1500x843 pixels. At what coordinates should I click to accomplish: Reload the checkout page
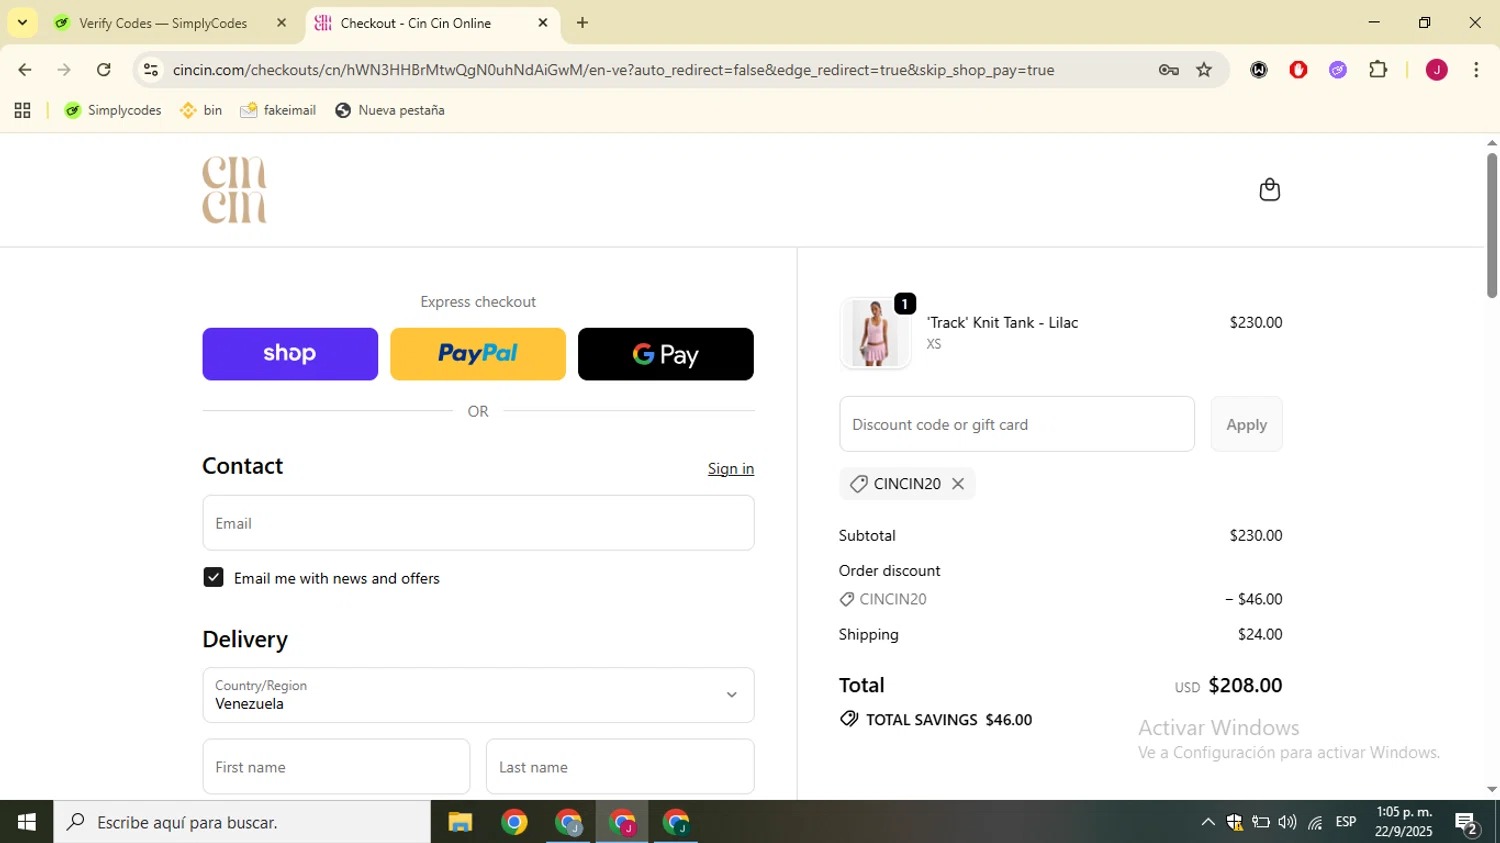[104, 70]
